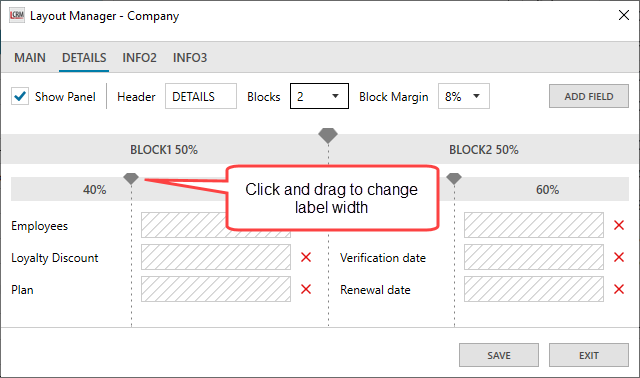Open the Blocks dropdown

coord(319,96)
